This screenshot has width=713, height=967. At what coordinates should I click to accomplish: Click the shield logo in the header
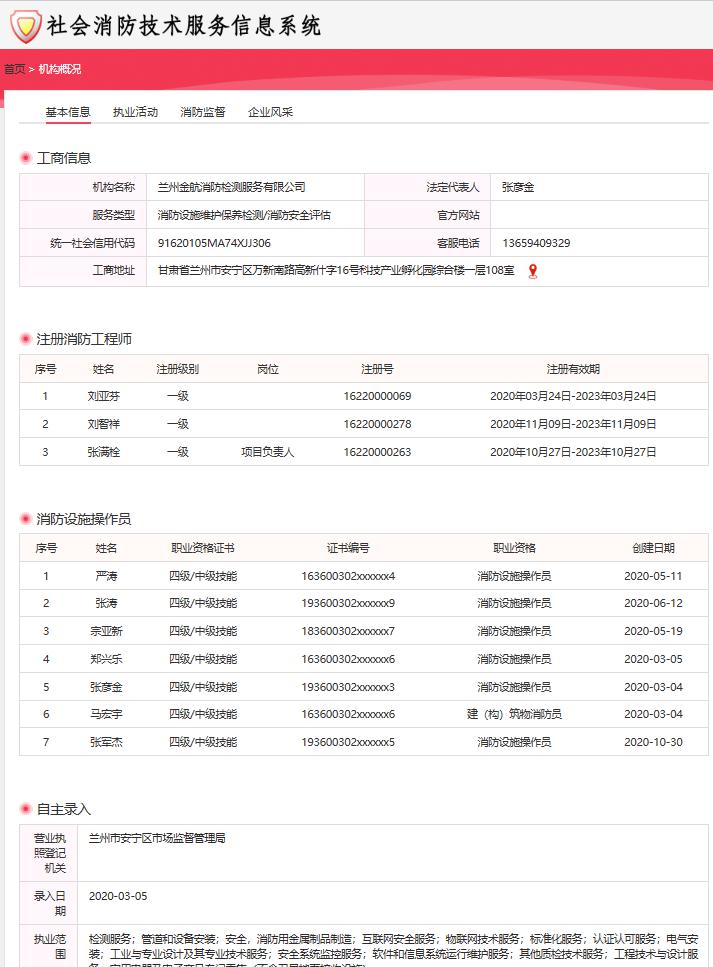pos(26,26)
